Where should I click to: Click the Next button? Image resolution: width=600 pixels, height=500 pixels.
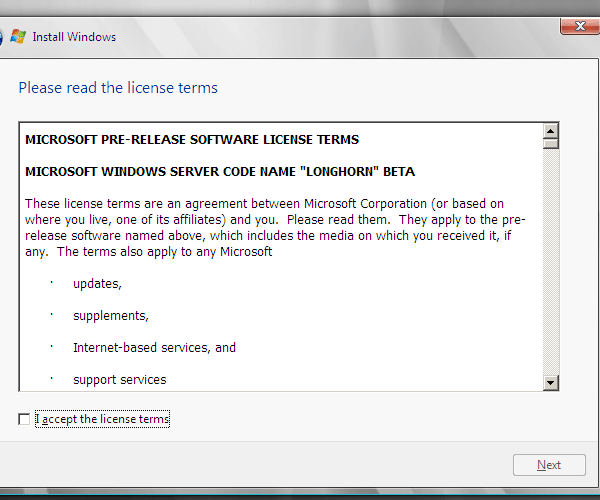[549, 465]
